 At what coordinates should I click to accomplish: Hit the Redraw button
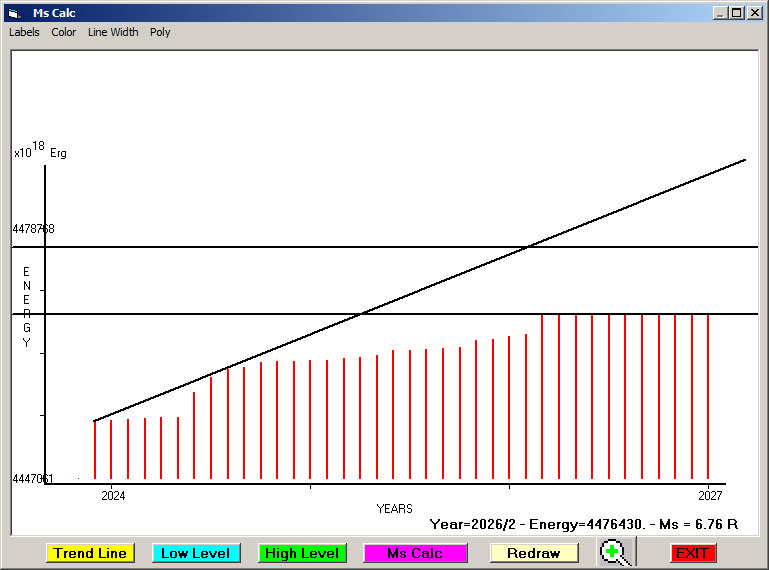(534, 553)
